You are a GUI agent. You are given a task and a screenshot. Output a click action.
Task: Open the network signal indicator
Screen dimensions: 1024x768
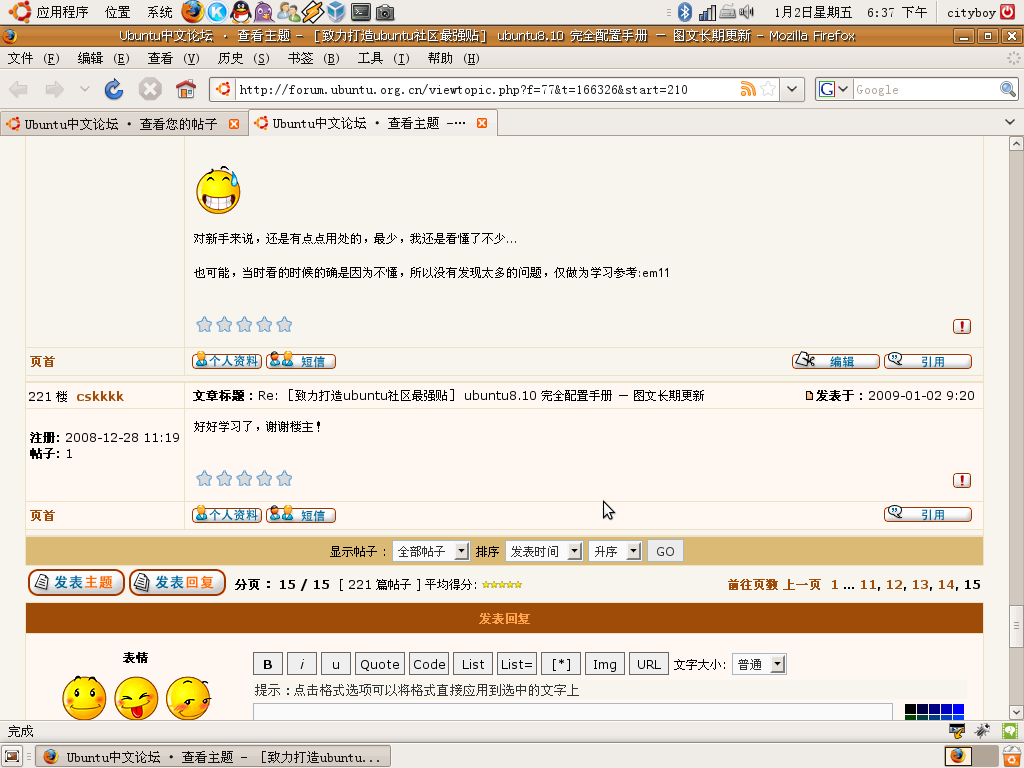pyautogui.click(x=707, y=12)
